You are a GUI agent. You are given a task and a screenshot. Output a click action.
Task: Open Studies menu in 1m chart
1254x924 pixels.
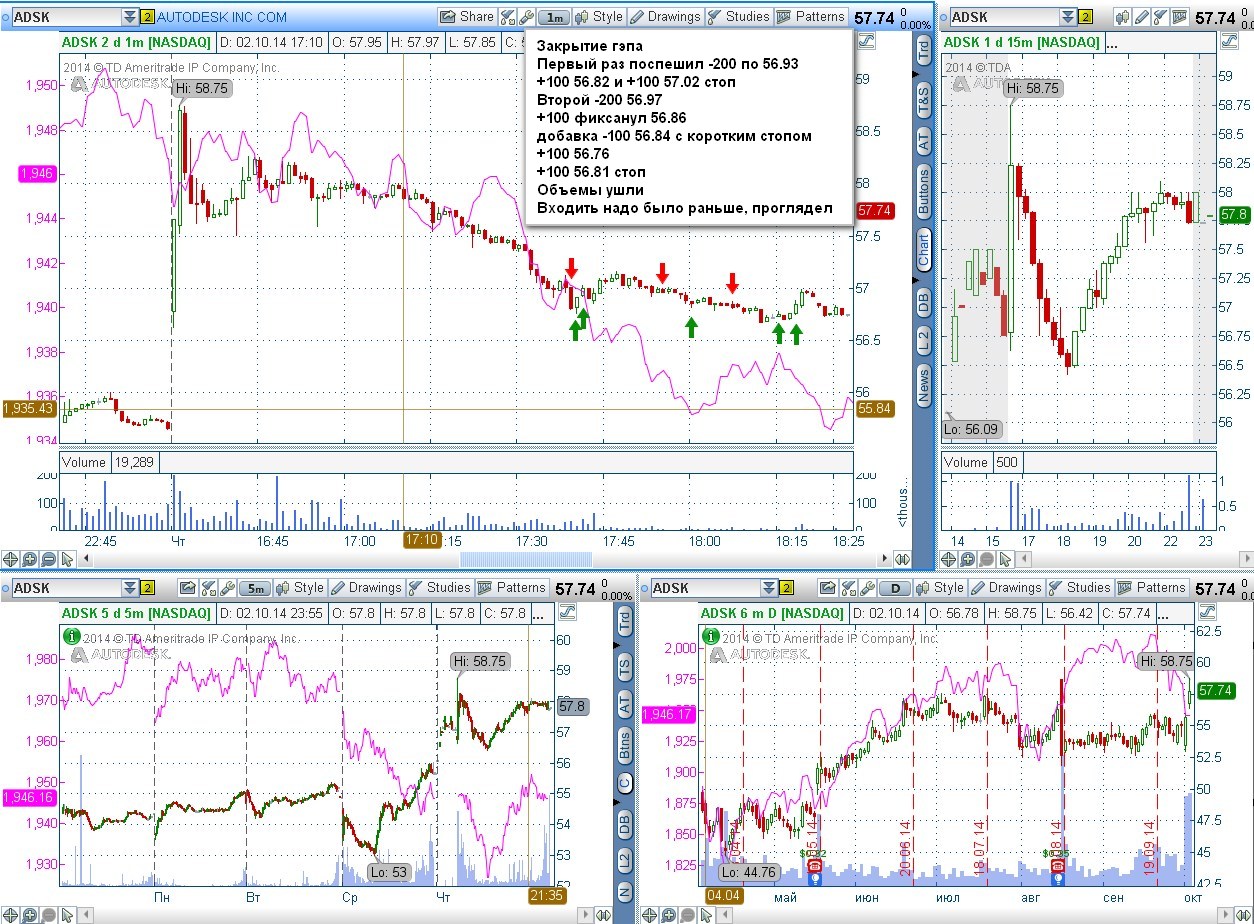(738, 16)
